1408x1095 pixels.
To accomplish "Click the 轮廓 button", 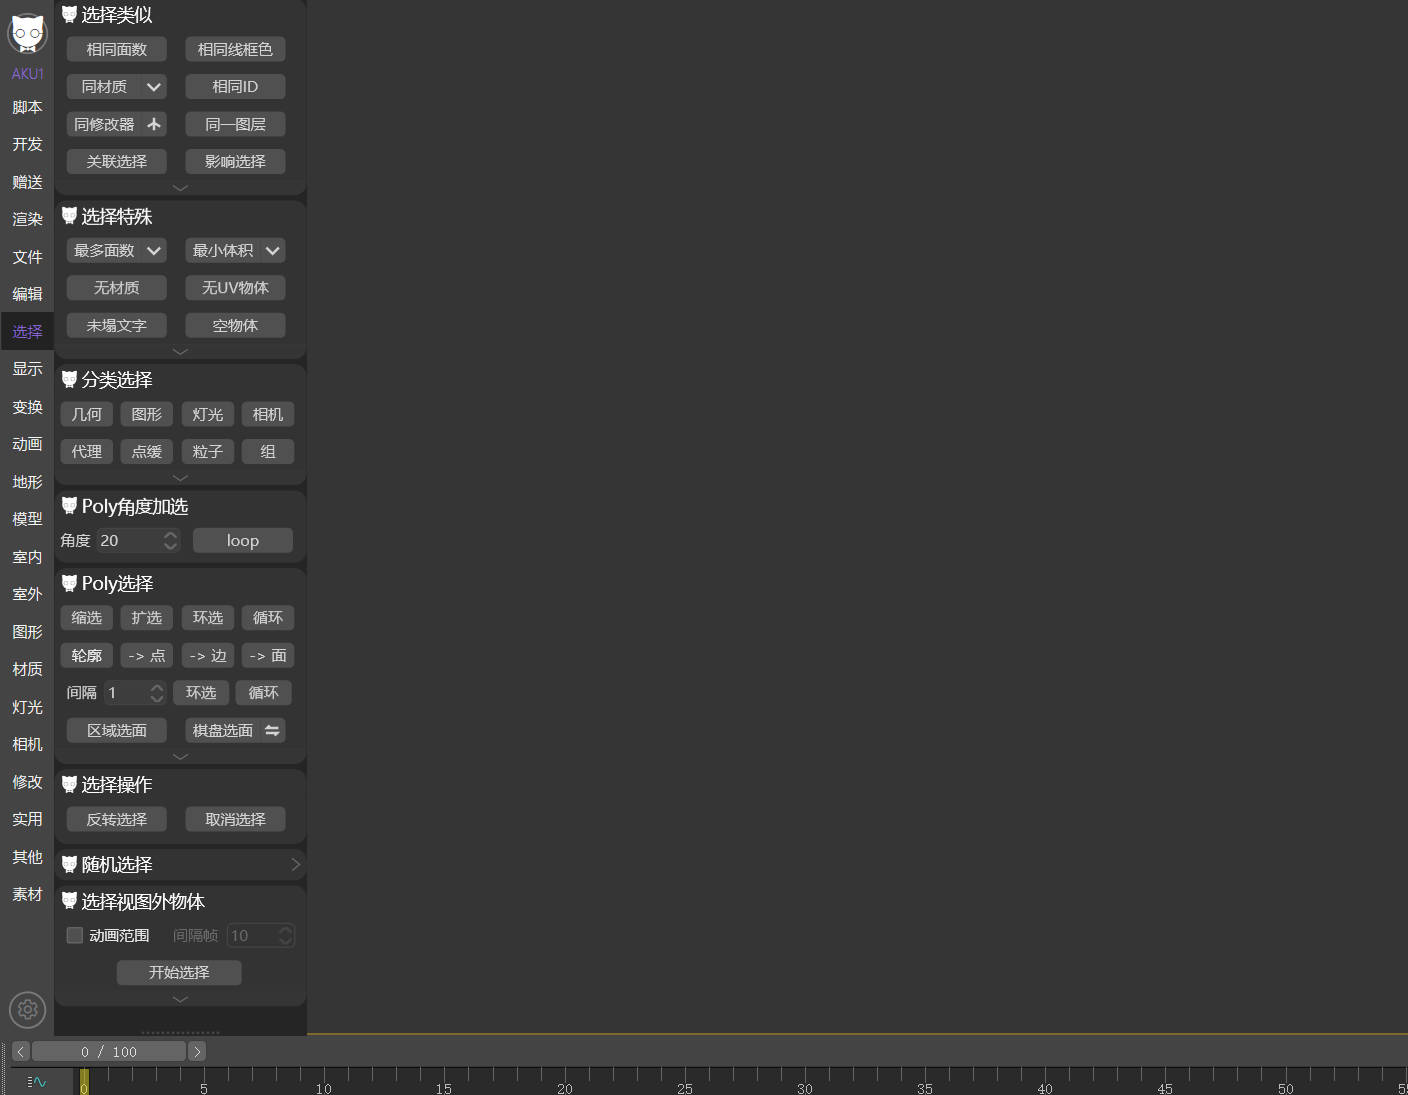I will (87, 656).
